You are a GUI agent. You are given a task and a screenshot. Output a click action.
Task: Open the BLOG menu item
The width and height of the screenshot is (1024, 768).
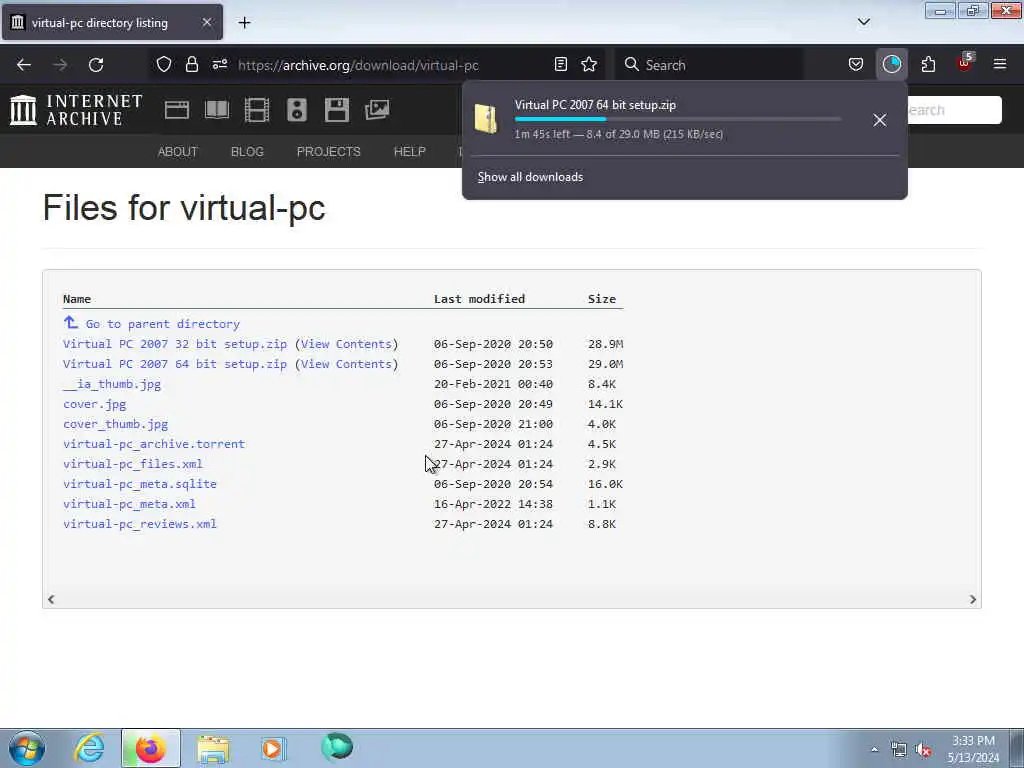click(x=247, y=152)
